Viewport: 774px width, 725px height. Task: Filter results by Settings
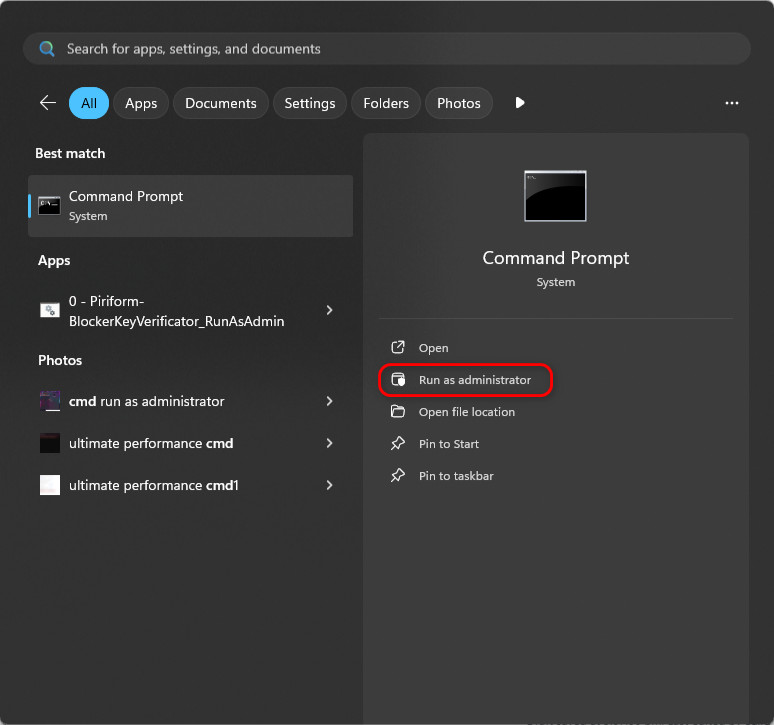pos(310,103)
